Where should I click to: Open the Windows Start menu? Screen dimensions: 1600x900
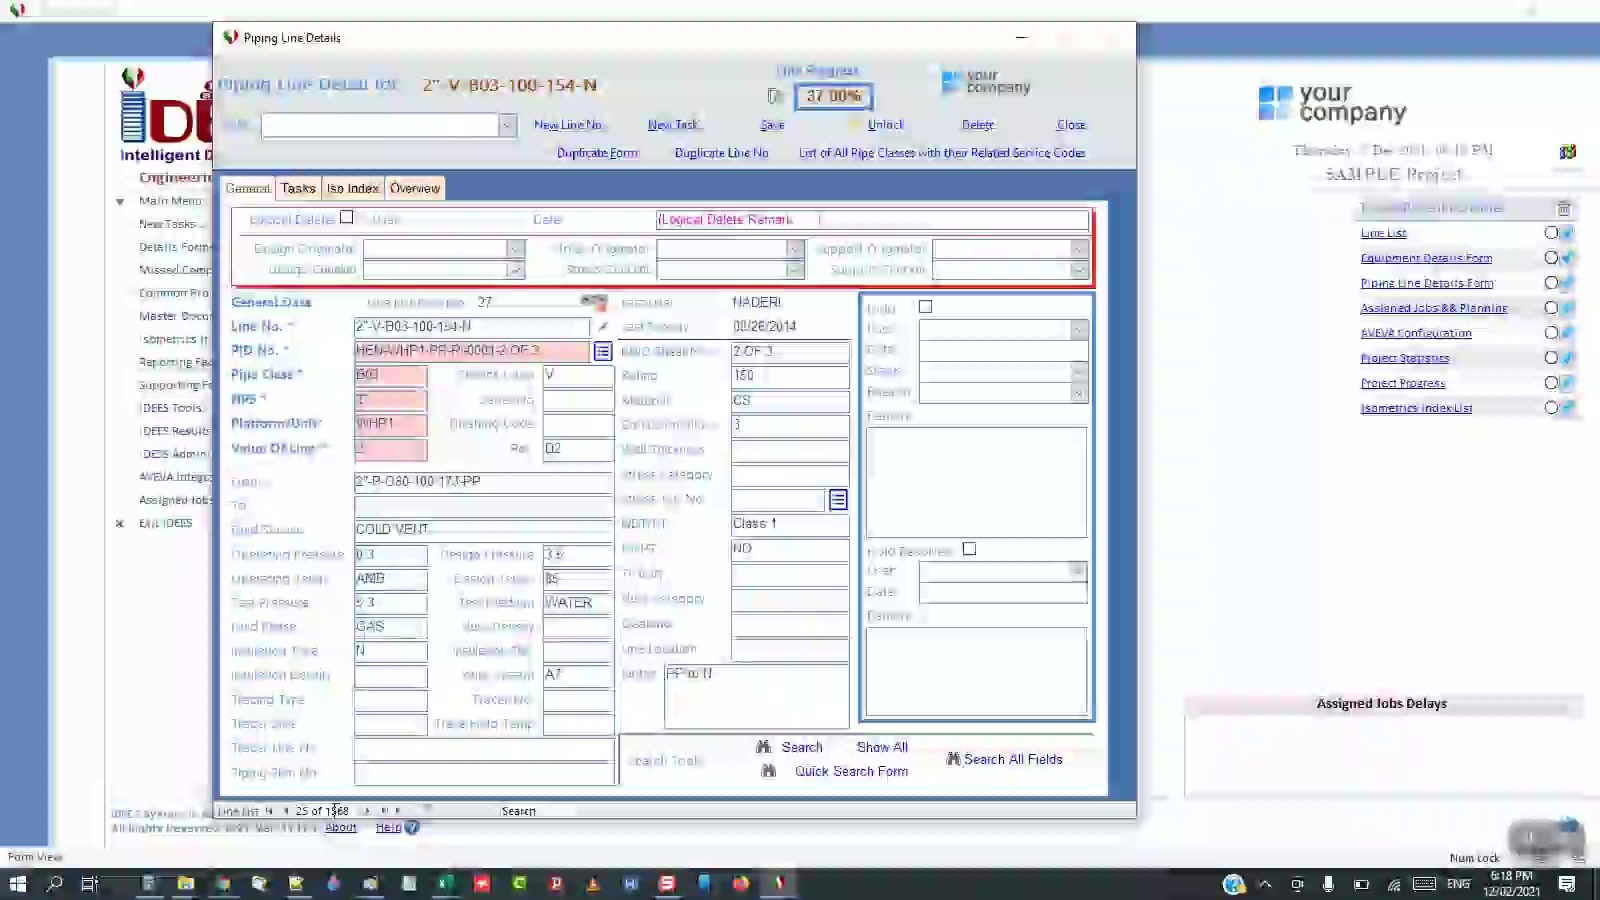point(17,883)
